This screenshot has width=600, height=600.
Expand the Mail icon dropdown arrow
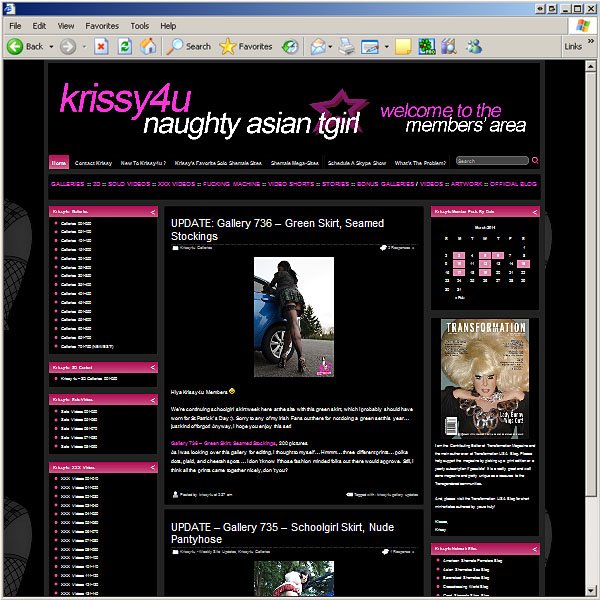click(329, 46)
